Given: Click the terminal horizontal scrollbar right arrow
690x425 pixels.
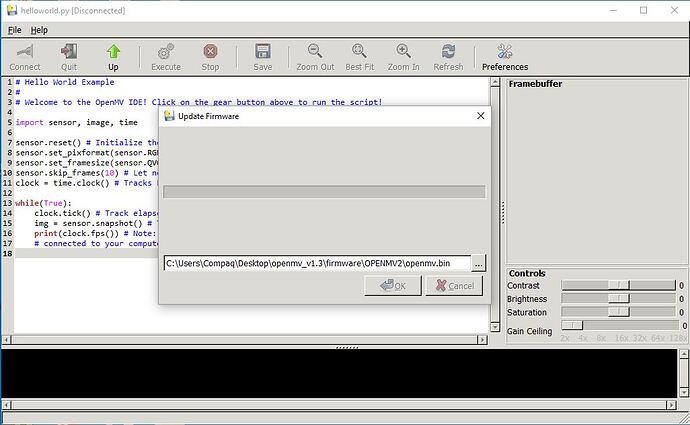Looking at the screenshot, I should coord(672,405).
